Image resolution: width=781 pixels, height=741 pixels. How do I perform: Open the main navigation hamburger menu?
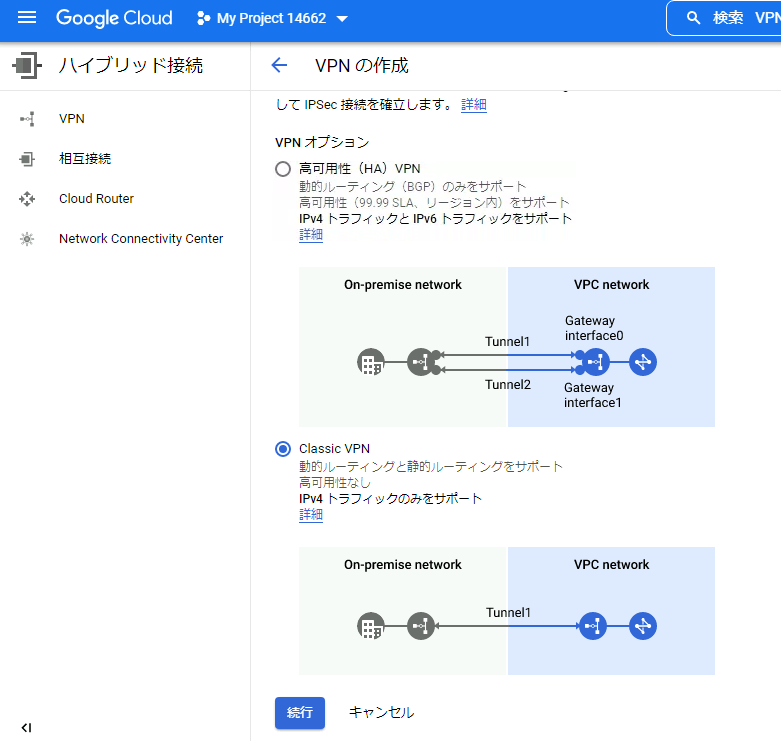tap(27, 18)
